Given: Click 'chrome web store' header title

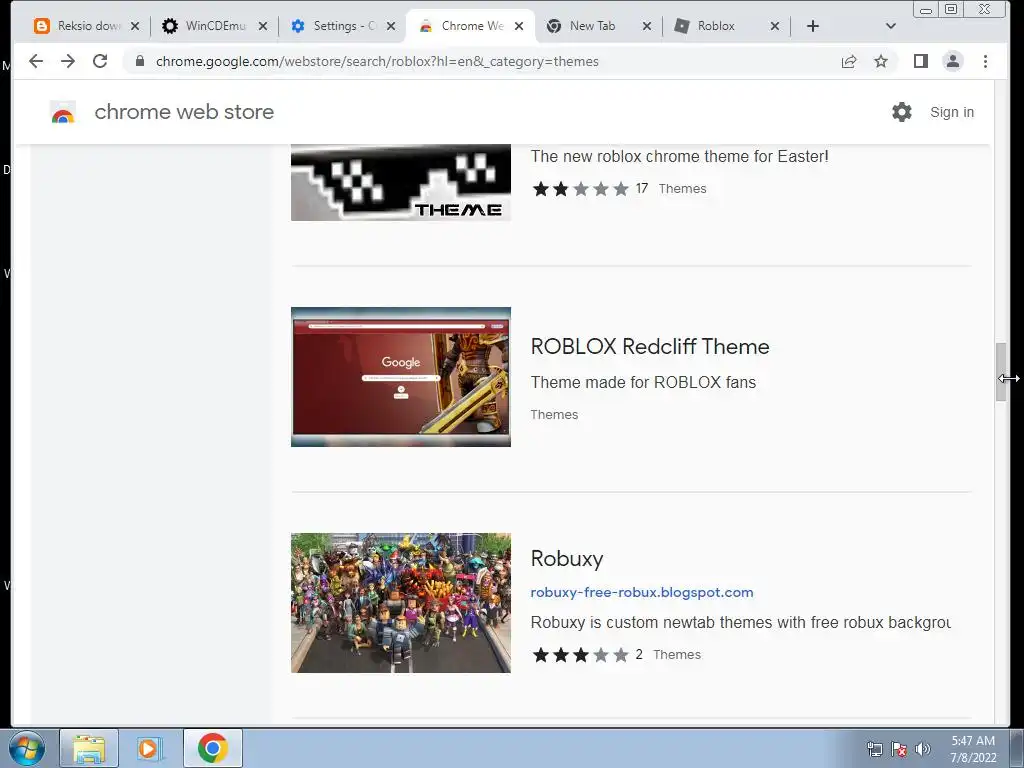Looking at the screenshot, I should pos(184,112).
